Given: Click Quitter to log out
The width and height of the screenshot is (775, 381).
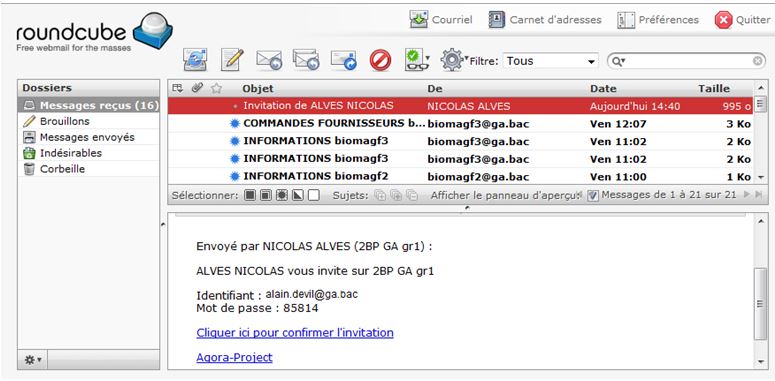Looking at the screenshot, I should pos(742,20).
